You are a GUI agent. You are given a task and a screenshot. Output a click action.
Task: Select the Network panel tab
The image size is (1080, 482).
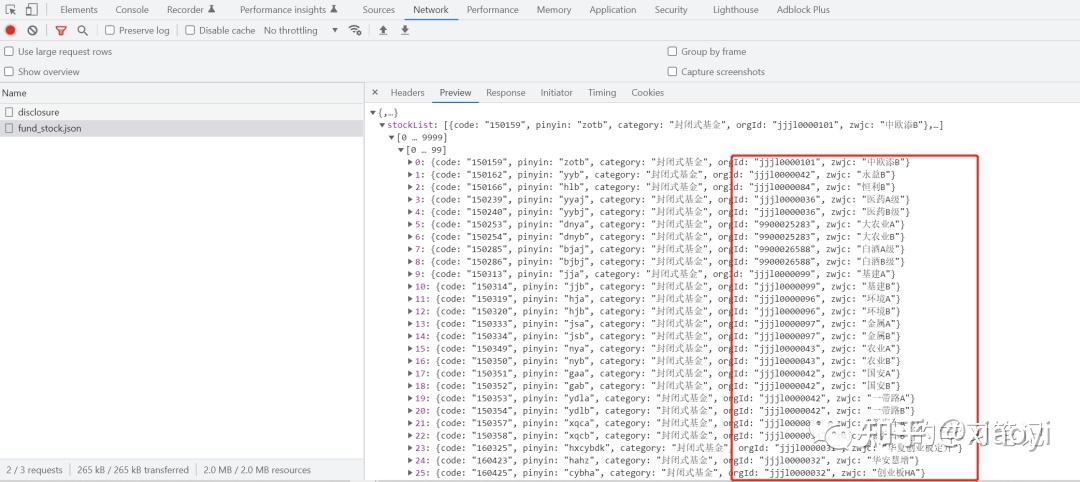[431, 10]
